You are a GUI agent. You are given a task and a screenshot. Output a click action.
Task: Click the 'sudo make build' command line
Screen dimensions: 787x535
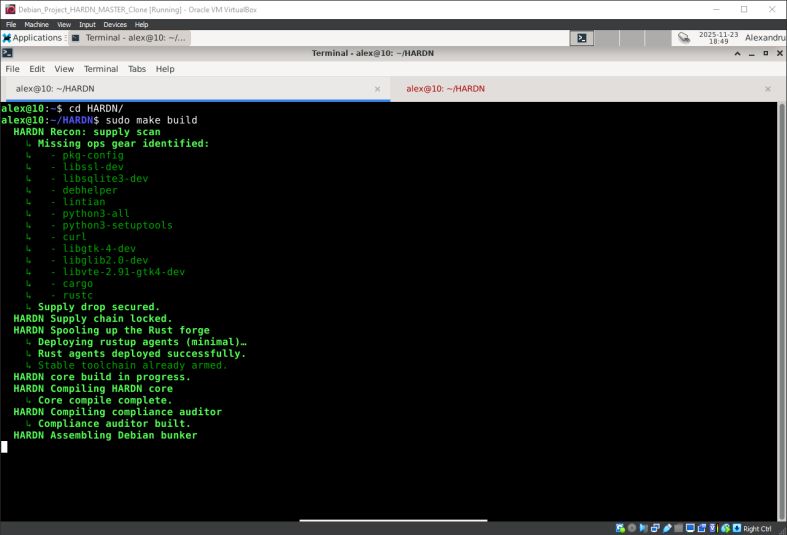click(x=151, y=120)
